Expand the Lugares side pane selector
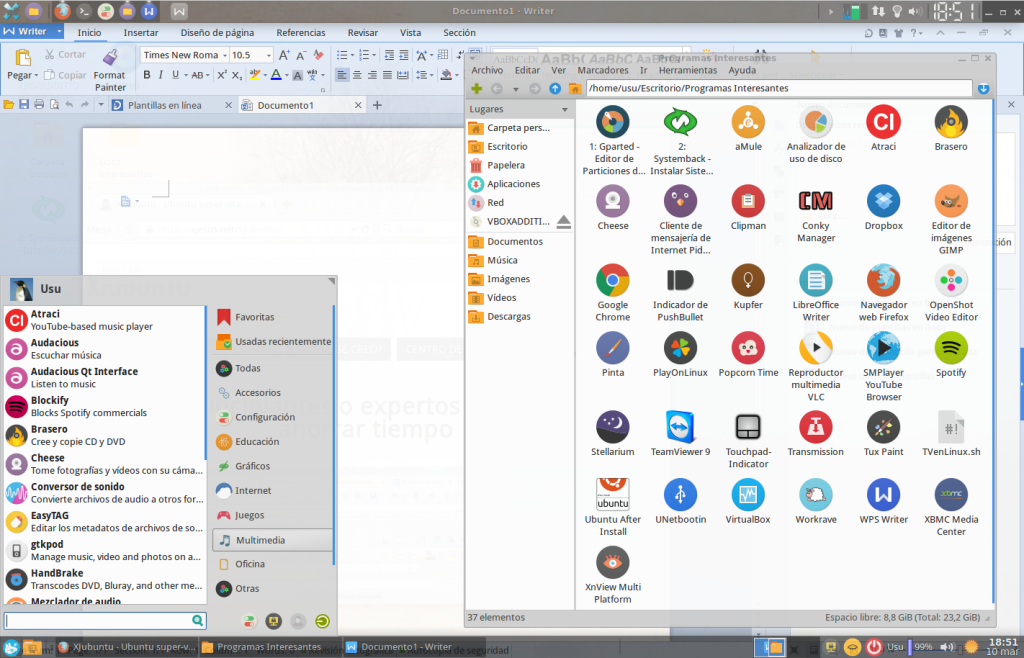 tap(565, 110)
